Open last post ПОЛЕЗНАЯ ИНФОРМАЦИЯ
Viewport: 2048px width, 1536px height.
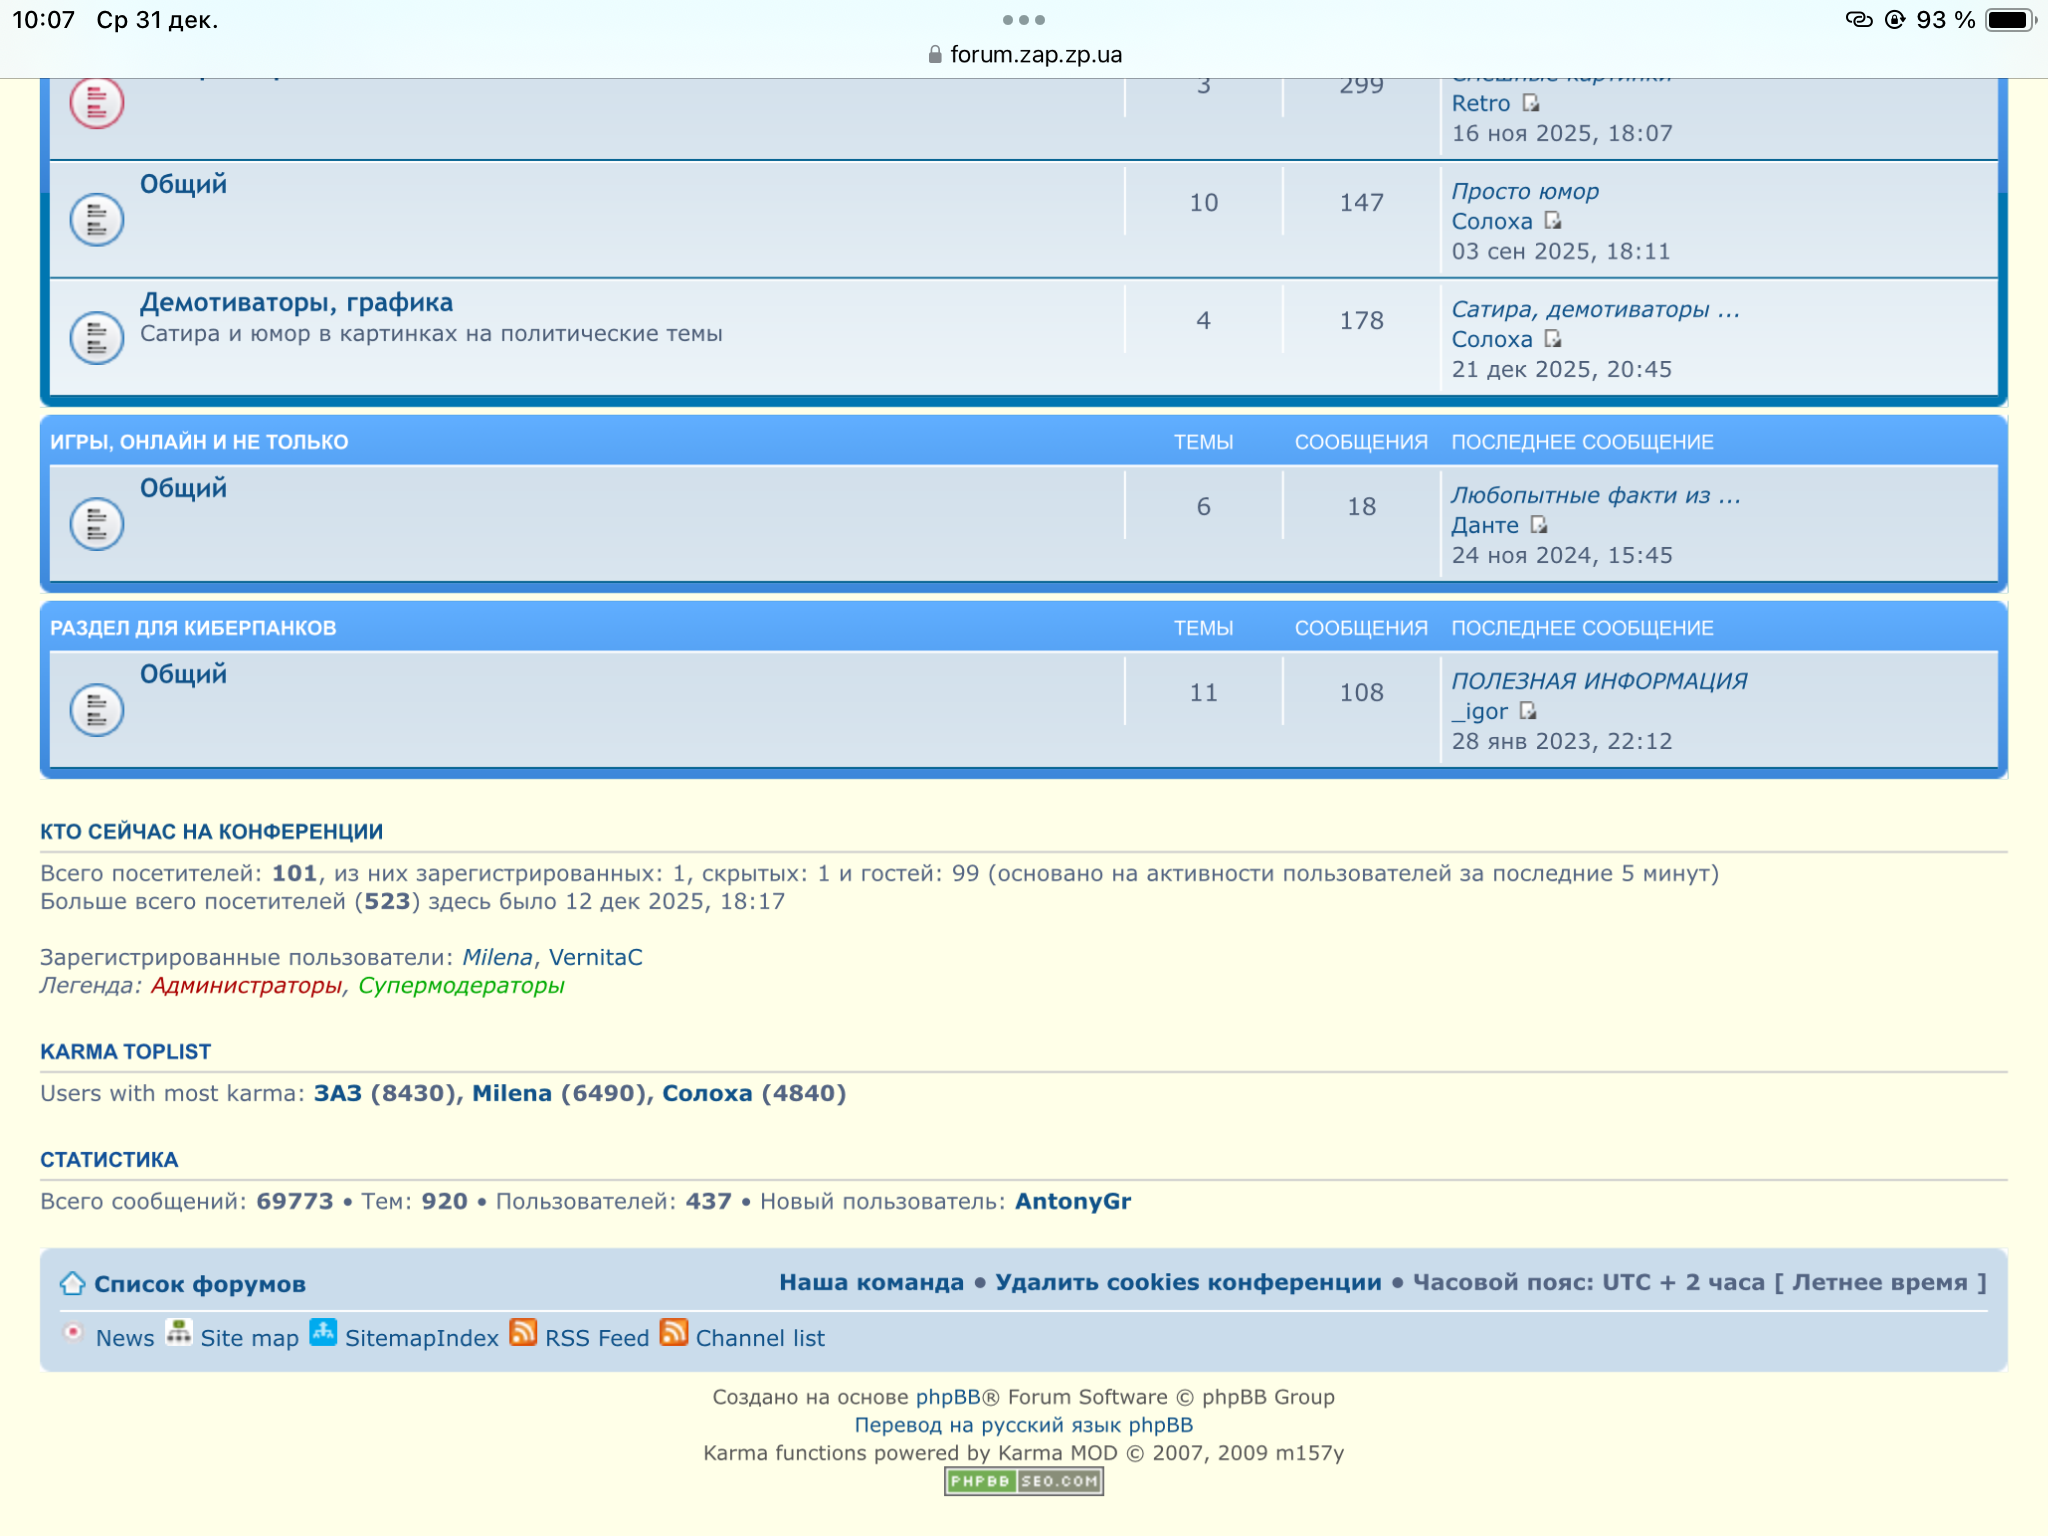coord(1598,681)
